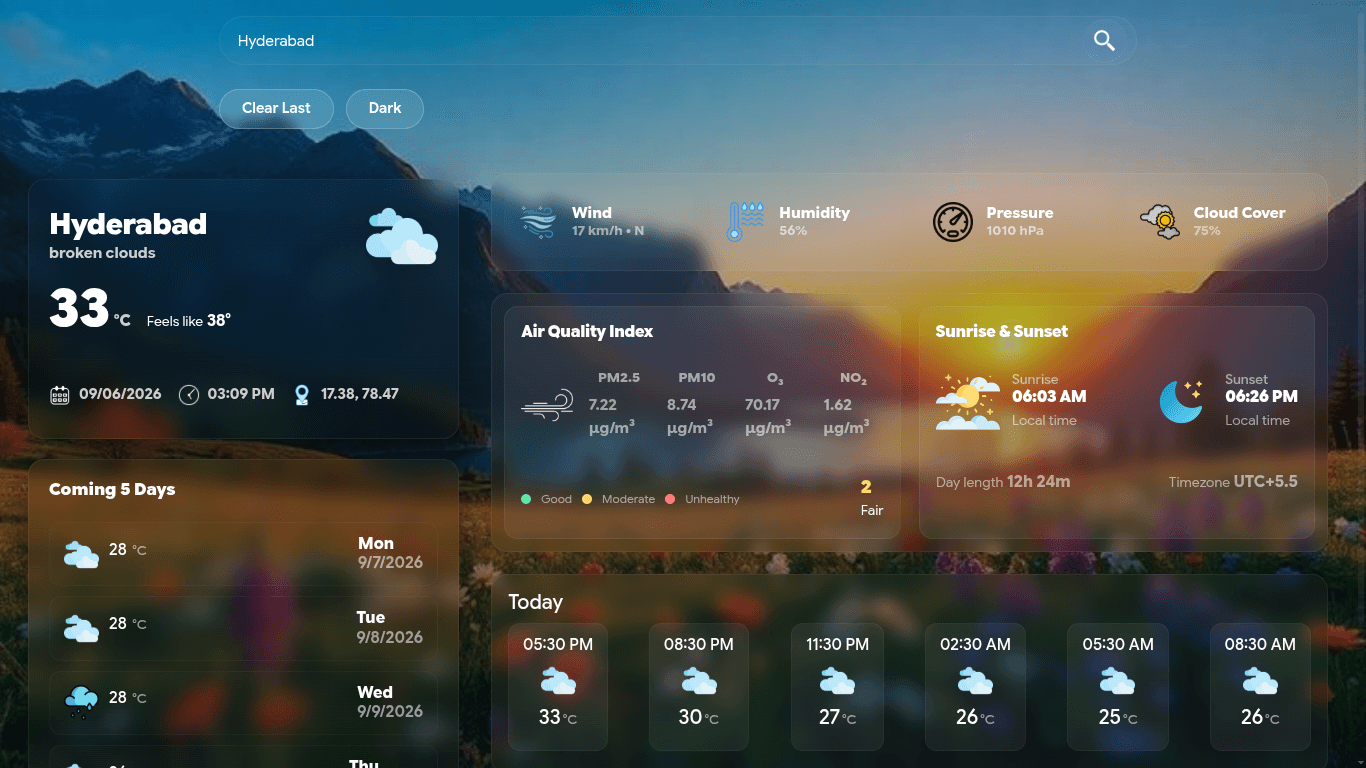Click the sunrise time 06:03 AM
Viewport: 1366px width, 768px height.
[x=1049, y=396]
